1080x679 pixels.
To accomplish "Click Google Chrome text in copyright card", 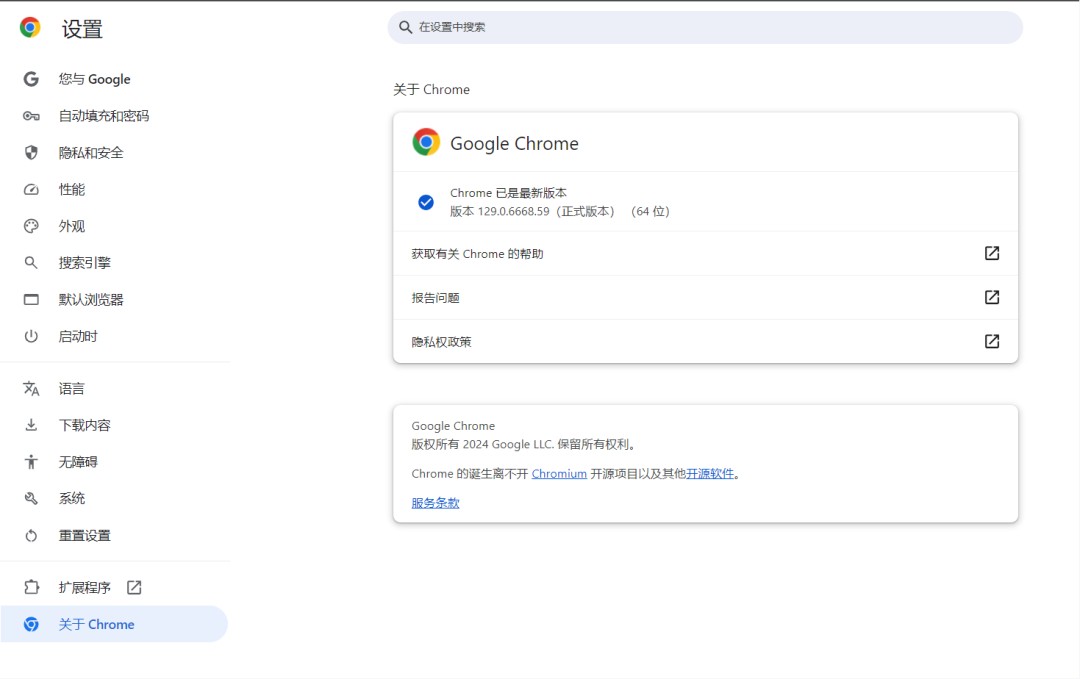I will click(453, 426).
